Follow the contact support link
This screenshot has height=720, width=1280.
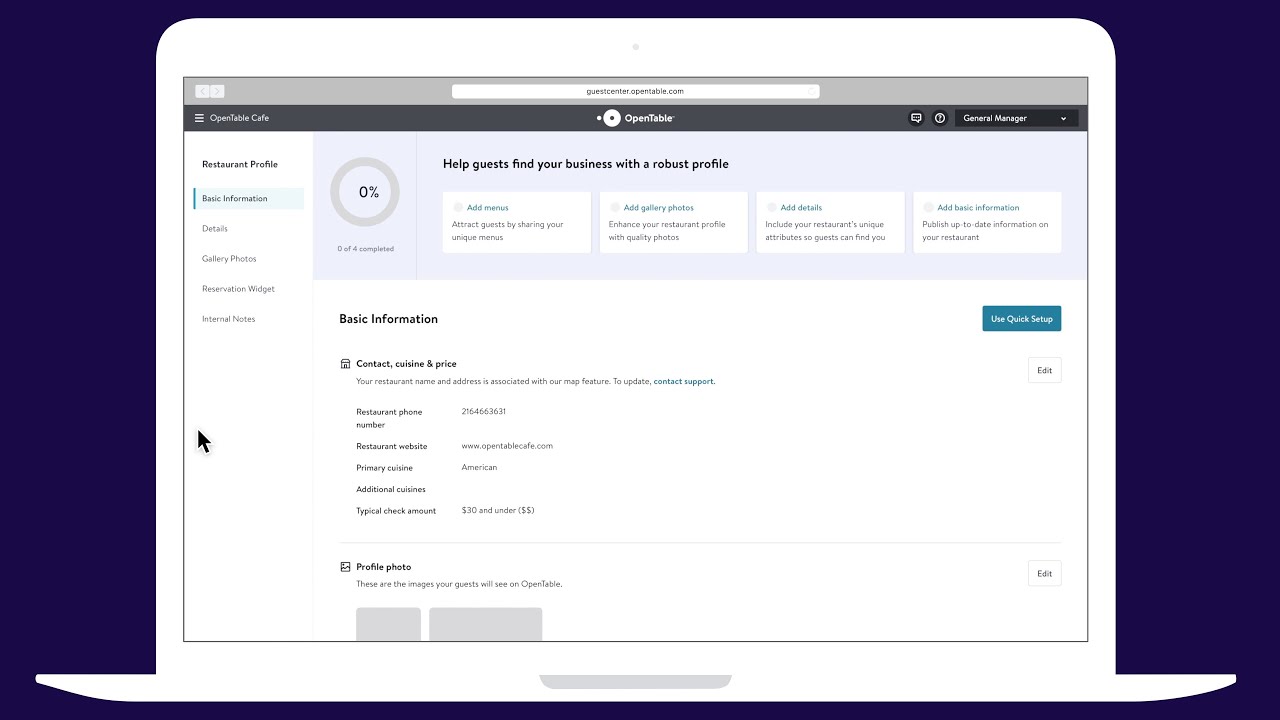pos(684,381)
